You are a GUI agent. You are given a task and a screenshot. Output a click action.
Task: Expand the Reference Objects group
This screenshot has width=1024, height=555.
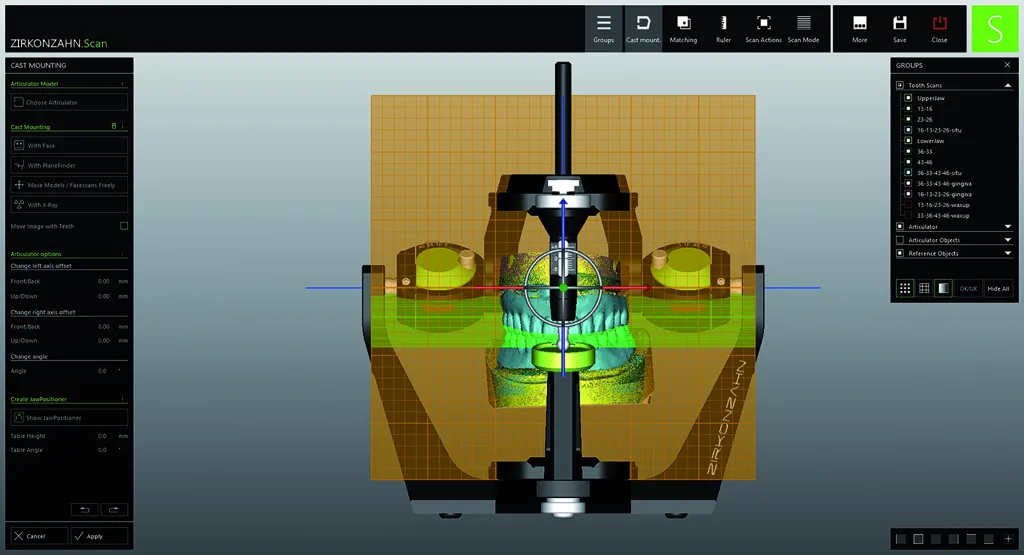point(1008,253)
